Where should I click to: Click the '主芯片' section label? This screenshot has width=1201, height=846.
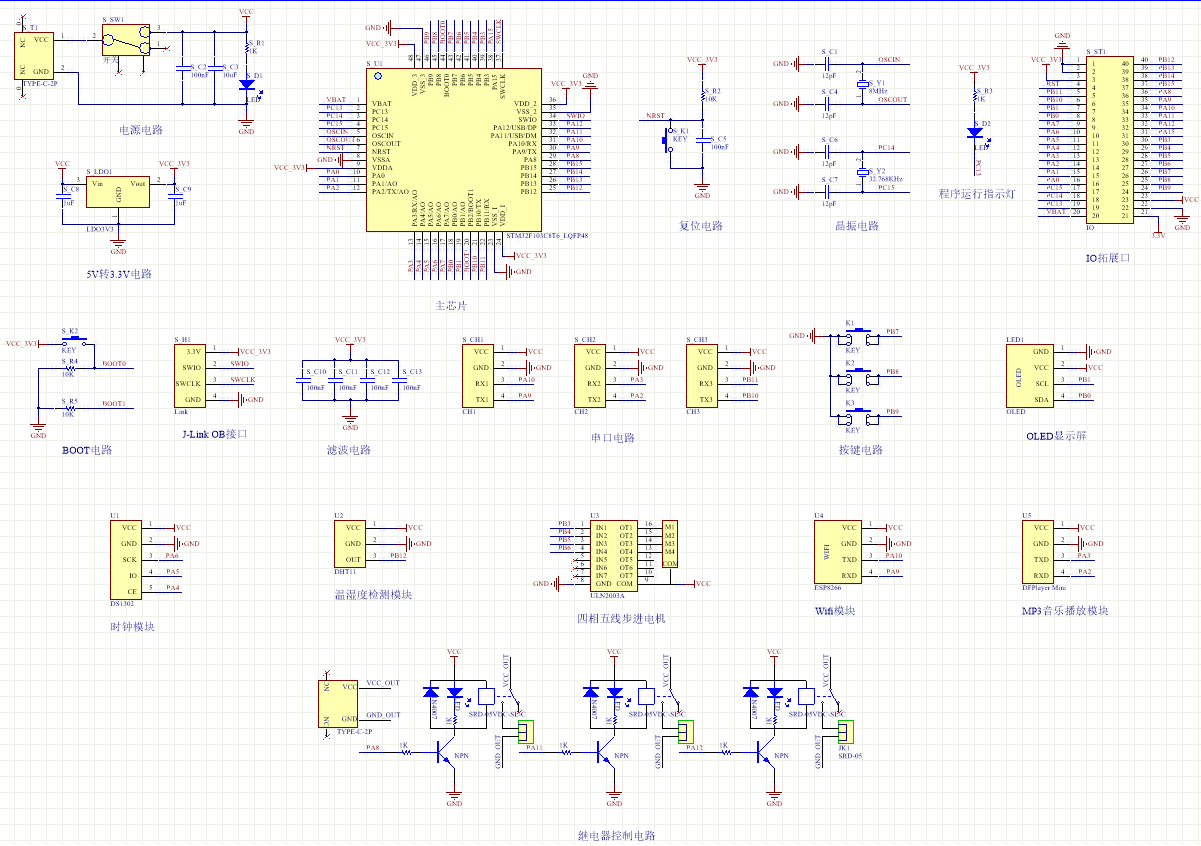[x=452, y=305]
